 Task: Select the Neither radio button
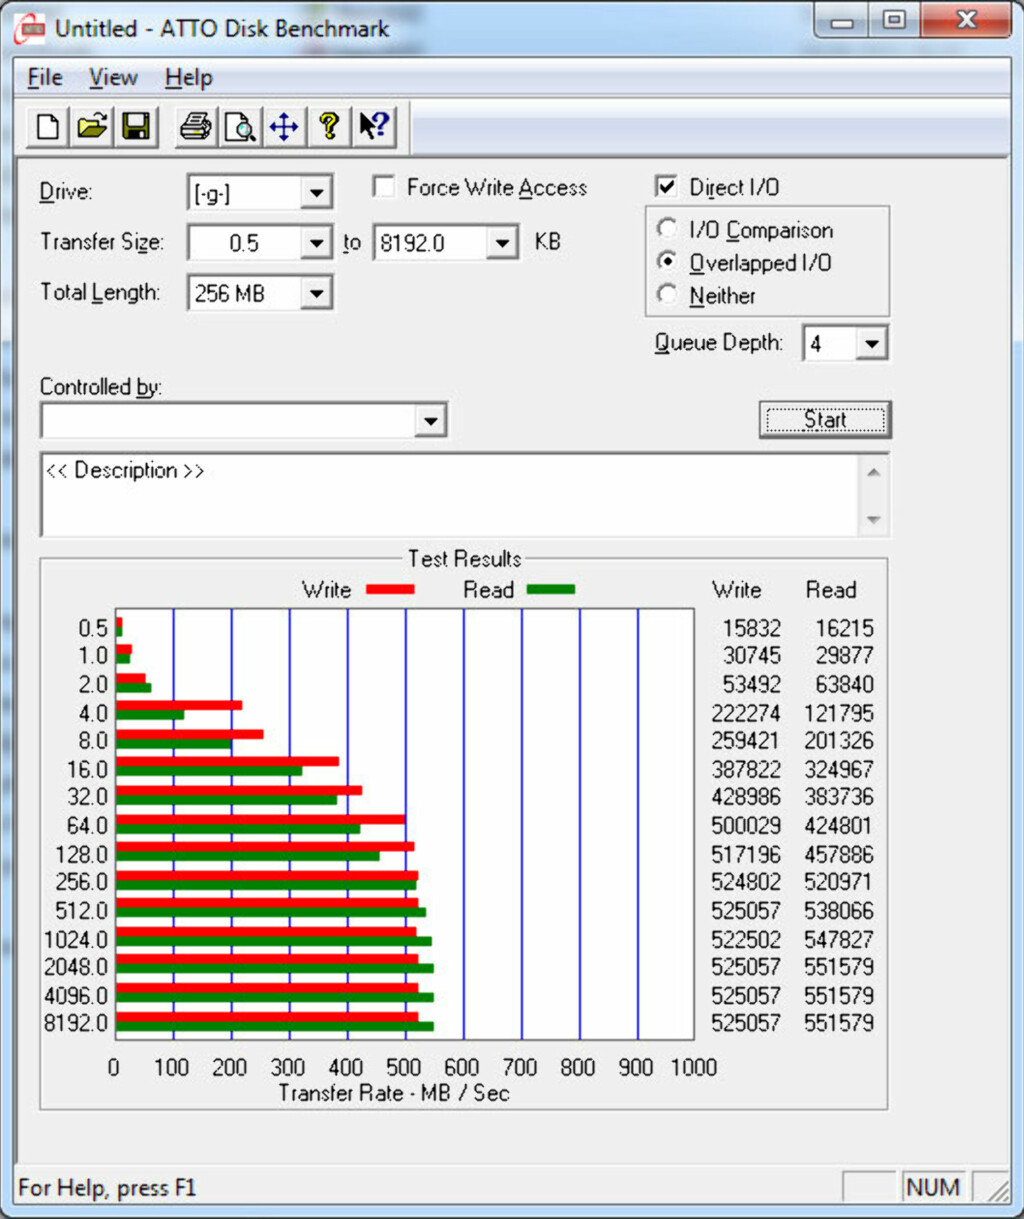coord(667,295)
